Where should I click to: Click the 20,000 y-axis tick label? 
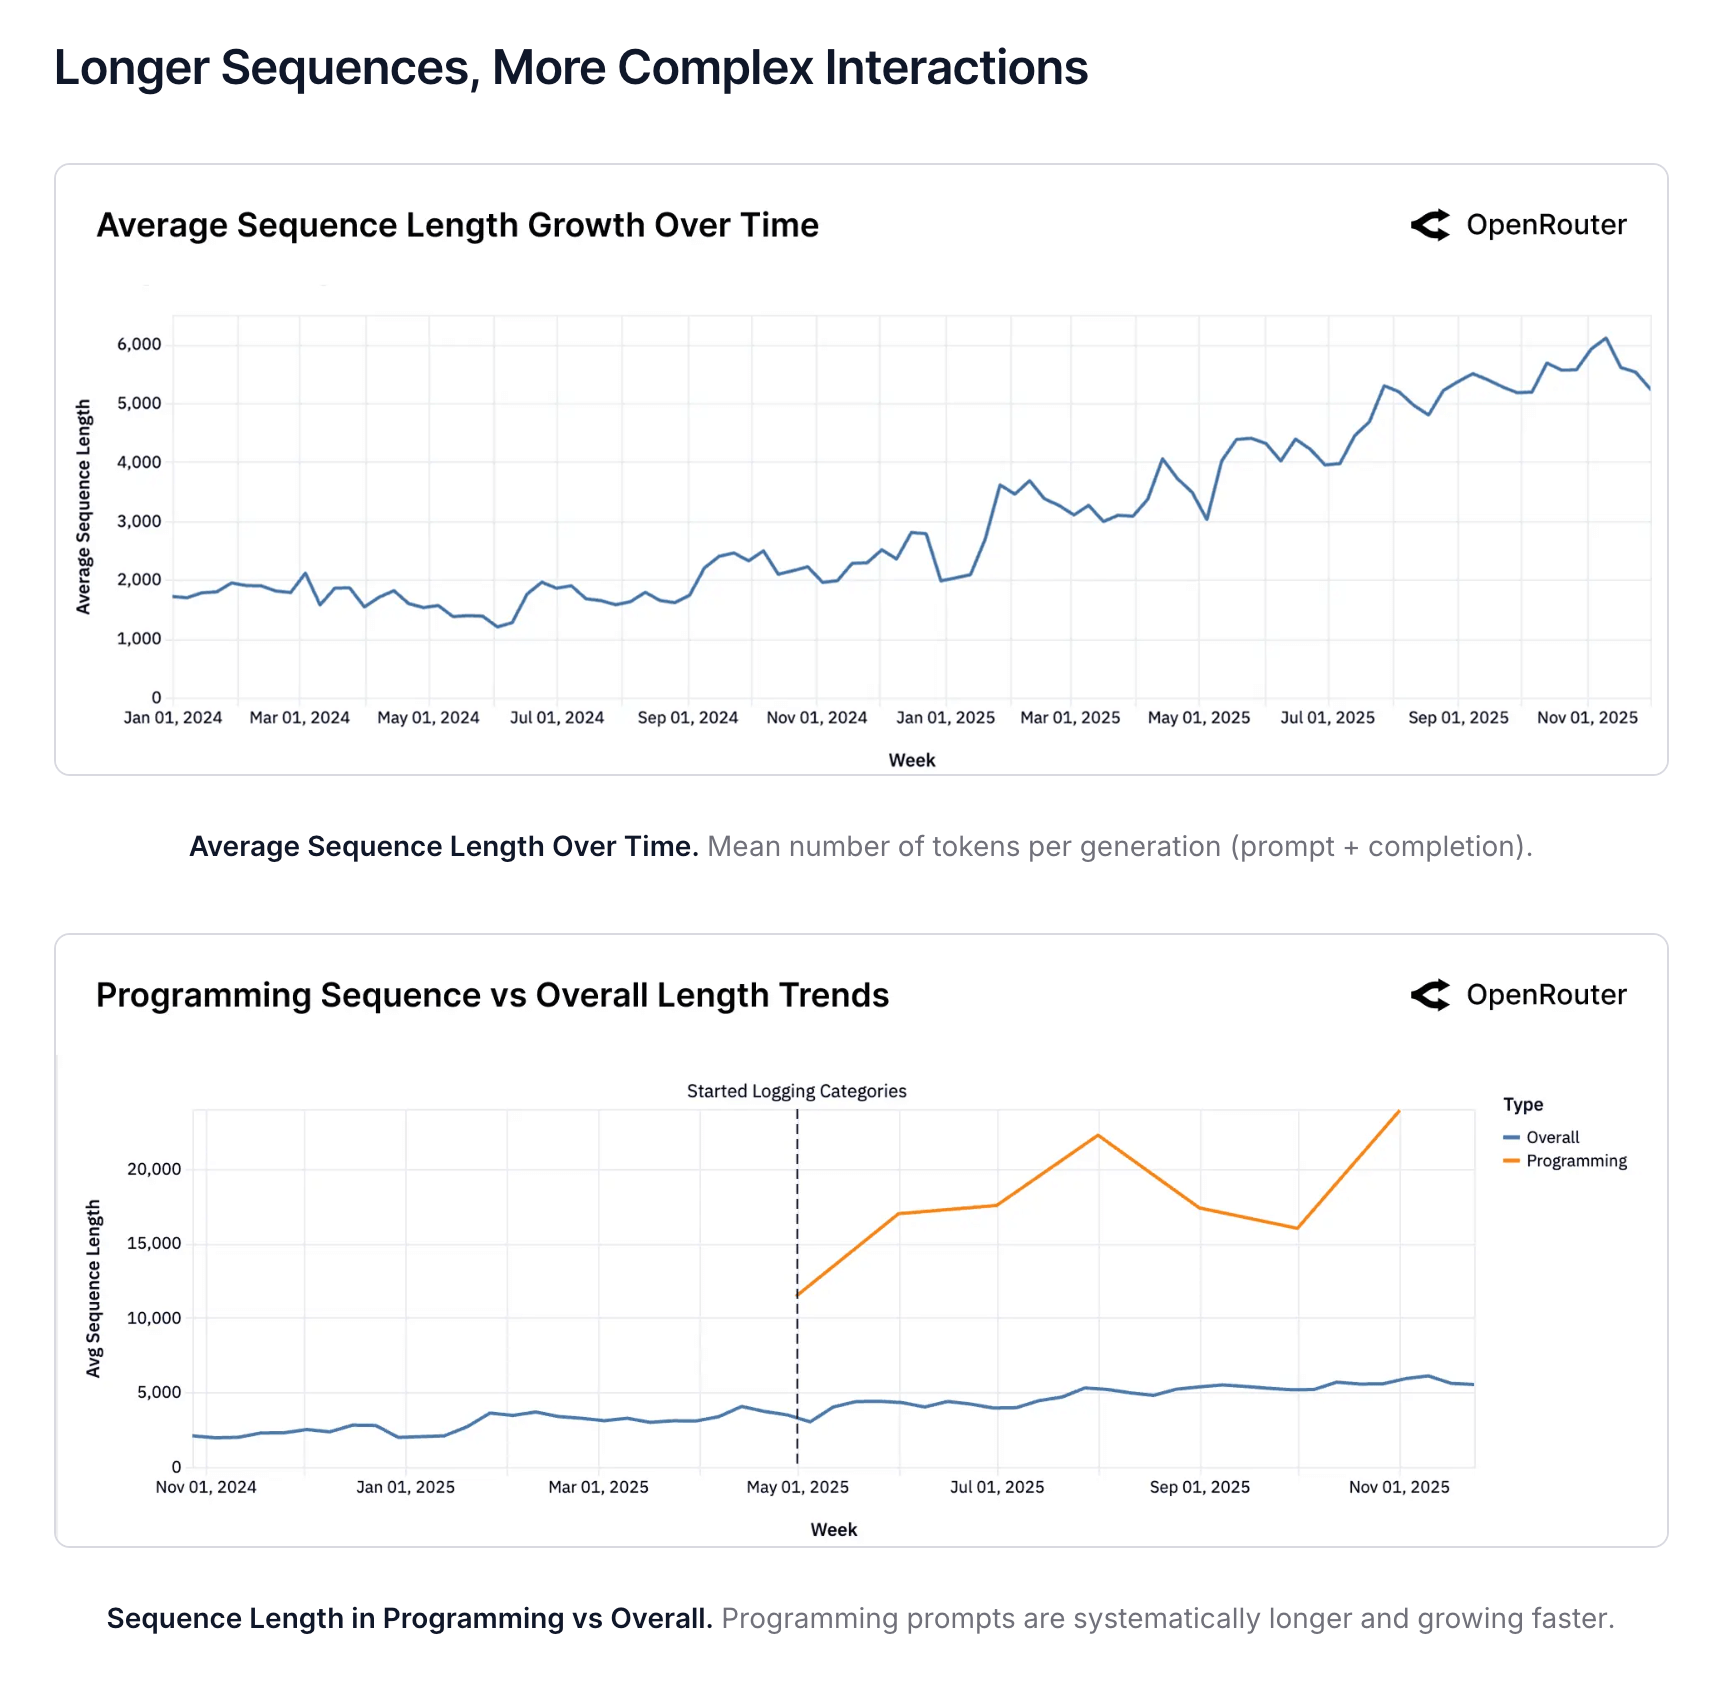click(154, 1169)
